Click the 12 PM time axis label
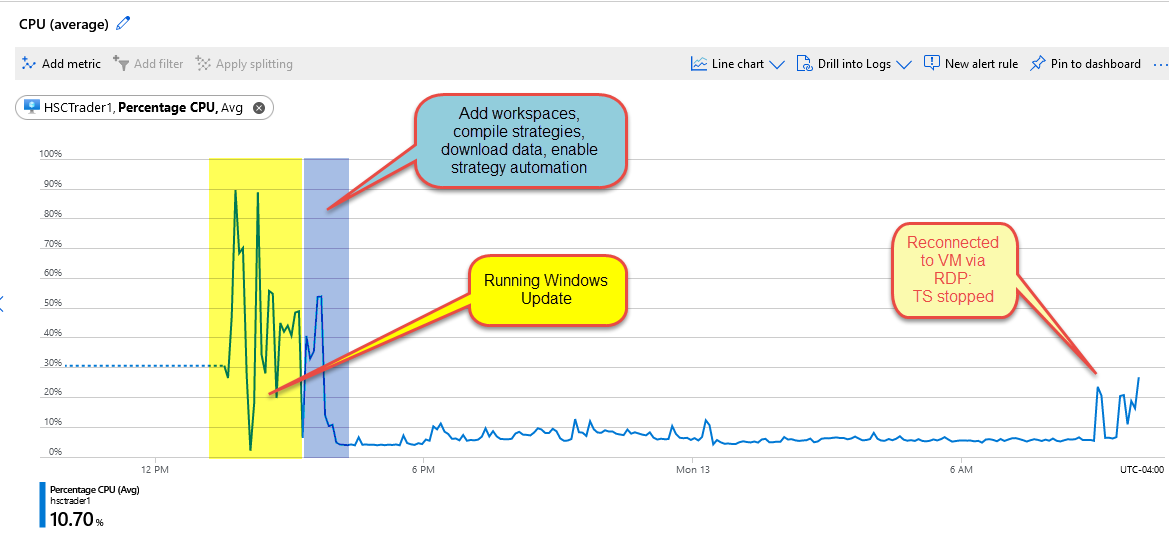Viewport: 1169px width, 541px height. point(154,469)
